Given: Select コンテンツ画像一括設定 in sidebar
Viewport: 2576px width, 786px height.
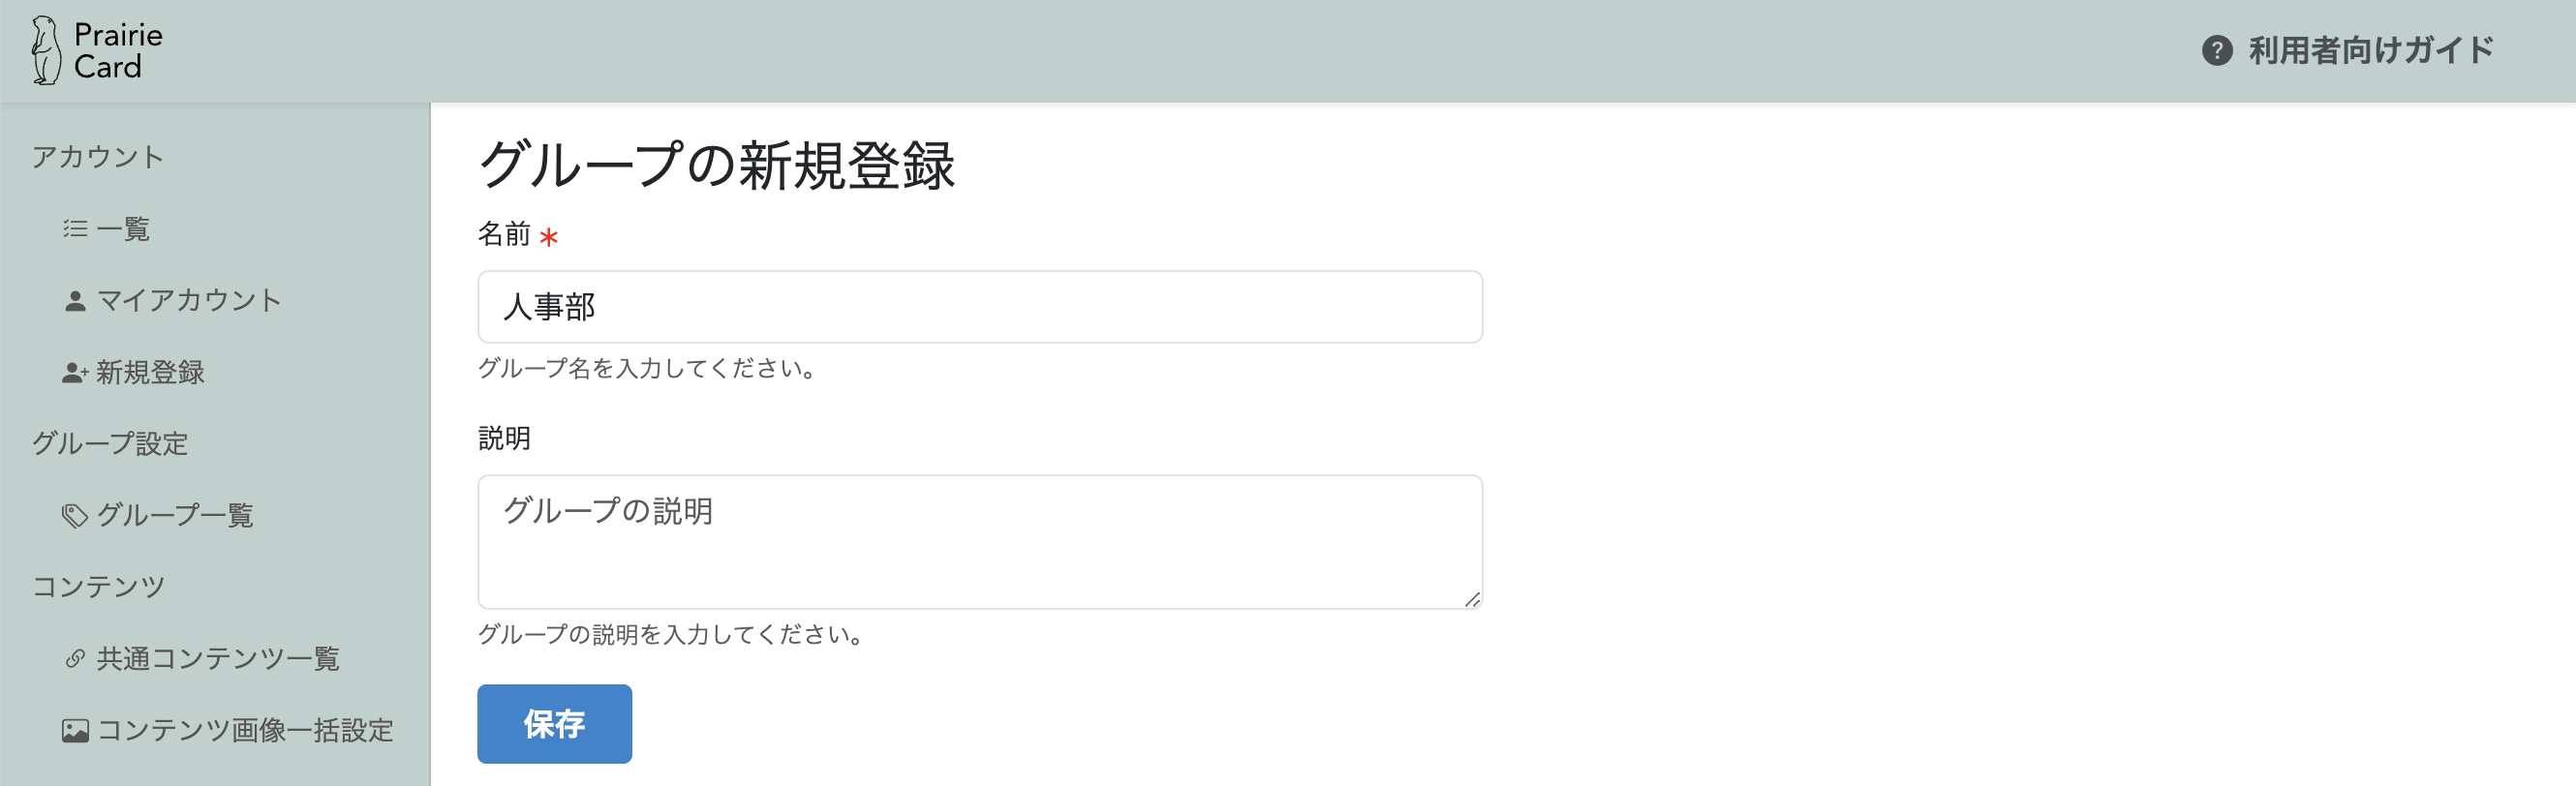Looking at the screenshot, I should pos(245,731).
